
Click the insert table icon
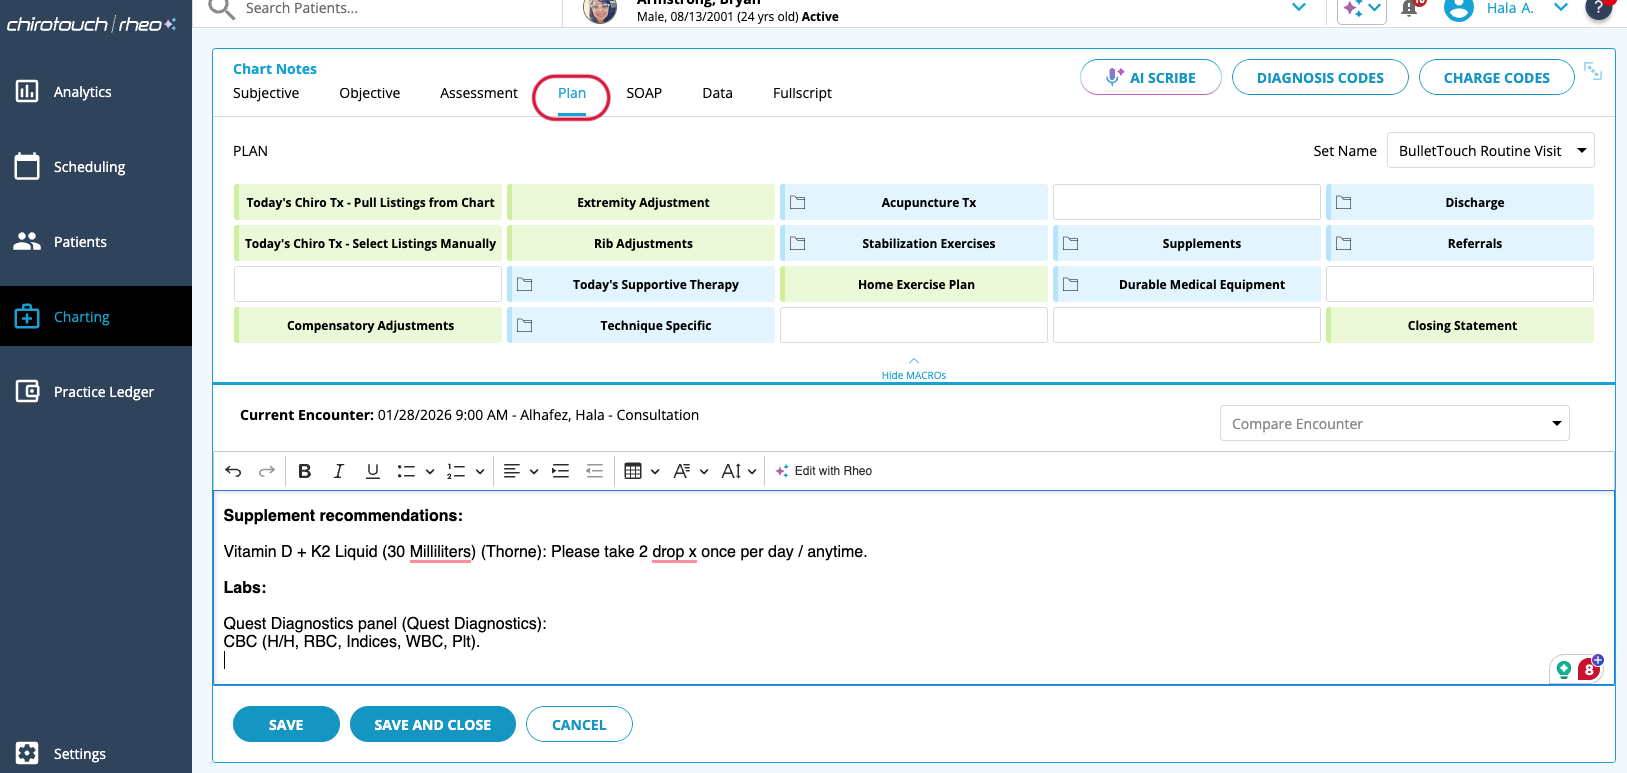pos(633,471)
